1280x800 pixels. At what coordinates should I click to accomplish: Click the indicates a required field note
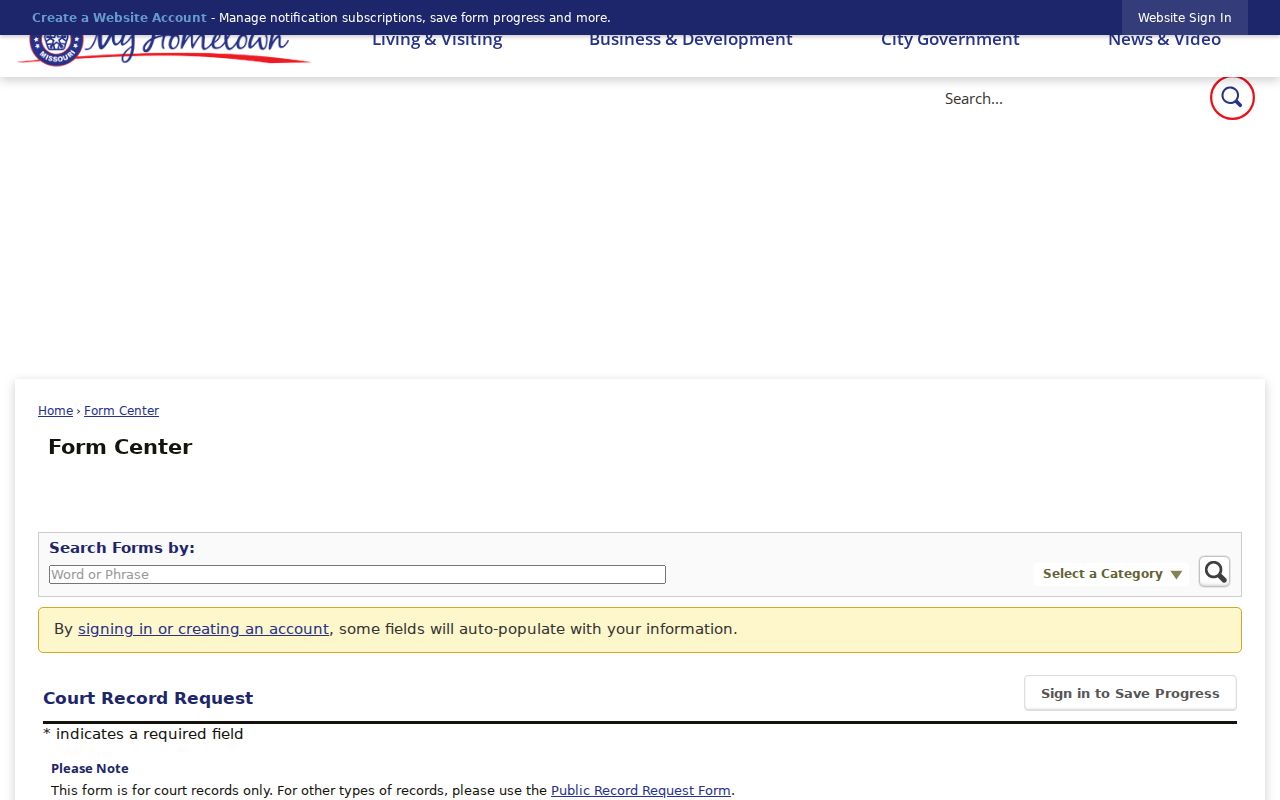(x=143, y=734)
